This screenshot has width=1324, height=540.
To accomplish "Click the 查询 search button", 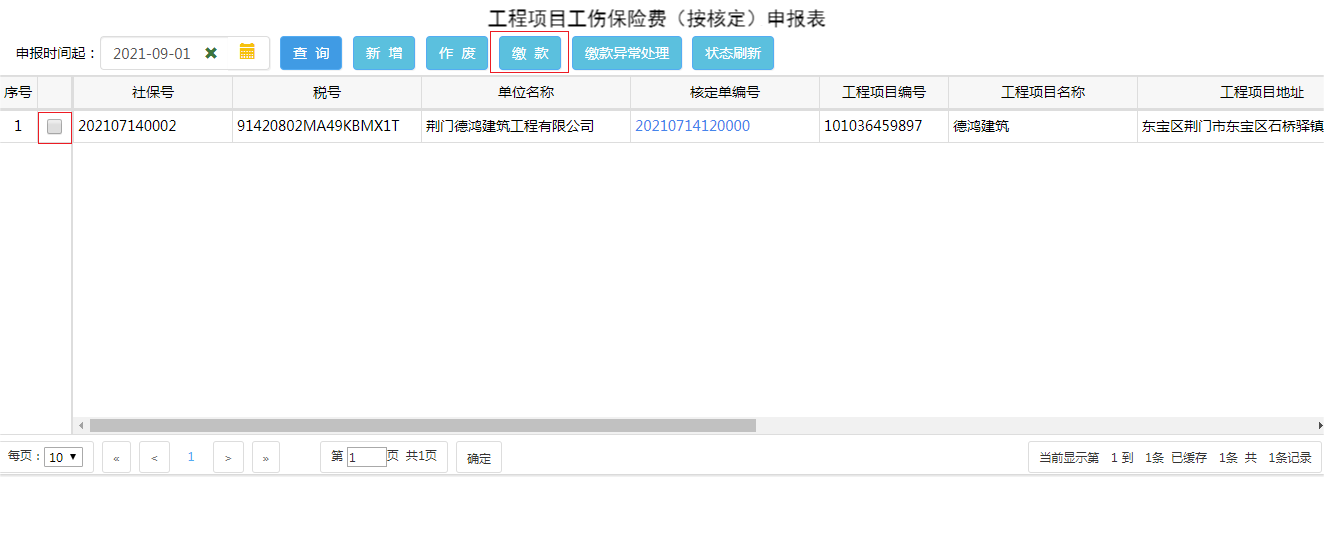I will click(311, 53).
